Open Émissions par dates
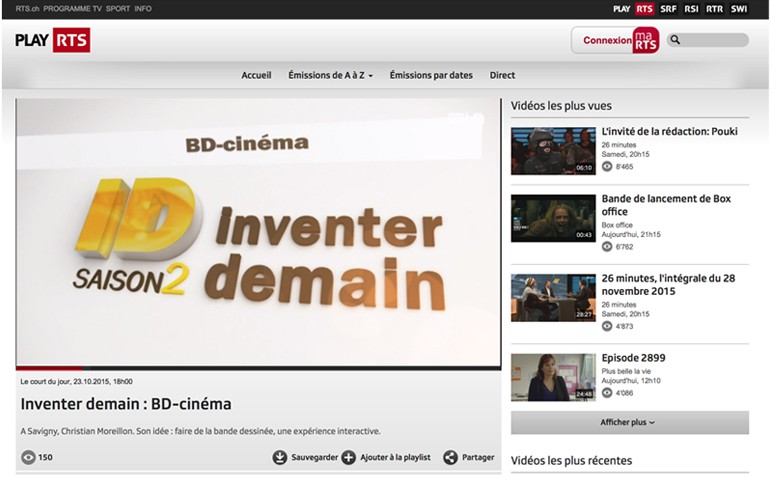This screenshot has height=486, width=781. [431, 75]
